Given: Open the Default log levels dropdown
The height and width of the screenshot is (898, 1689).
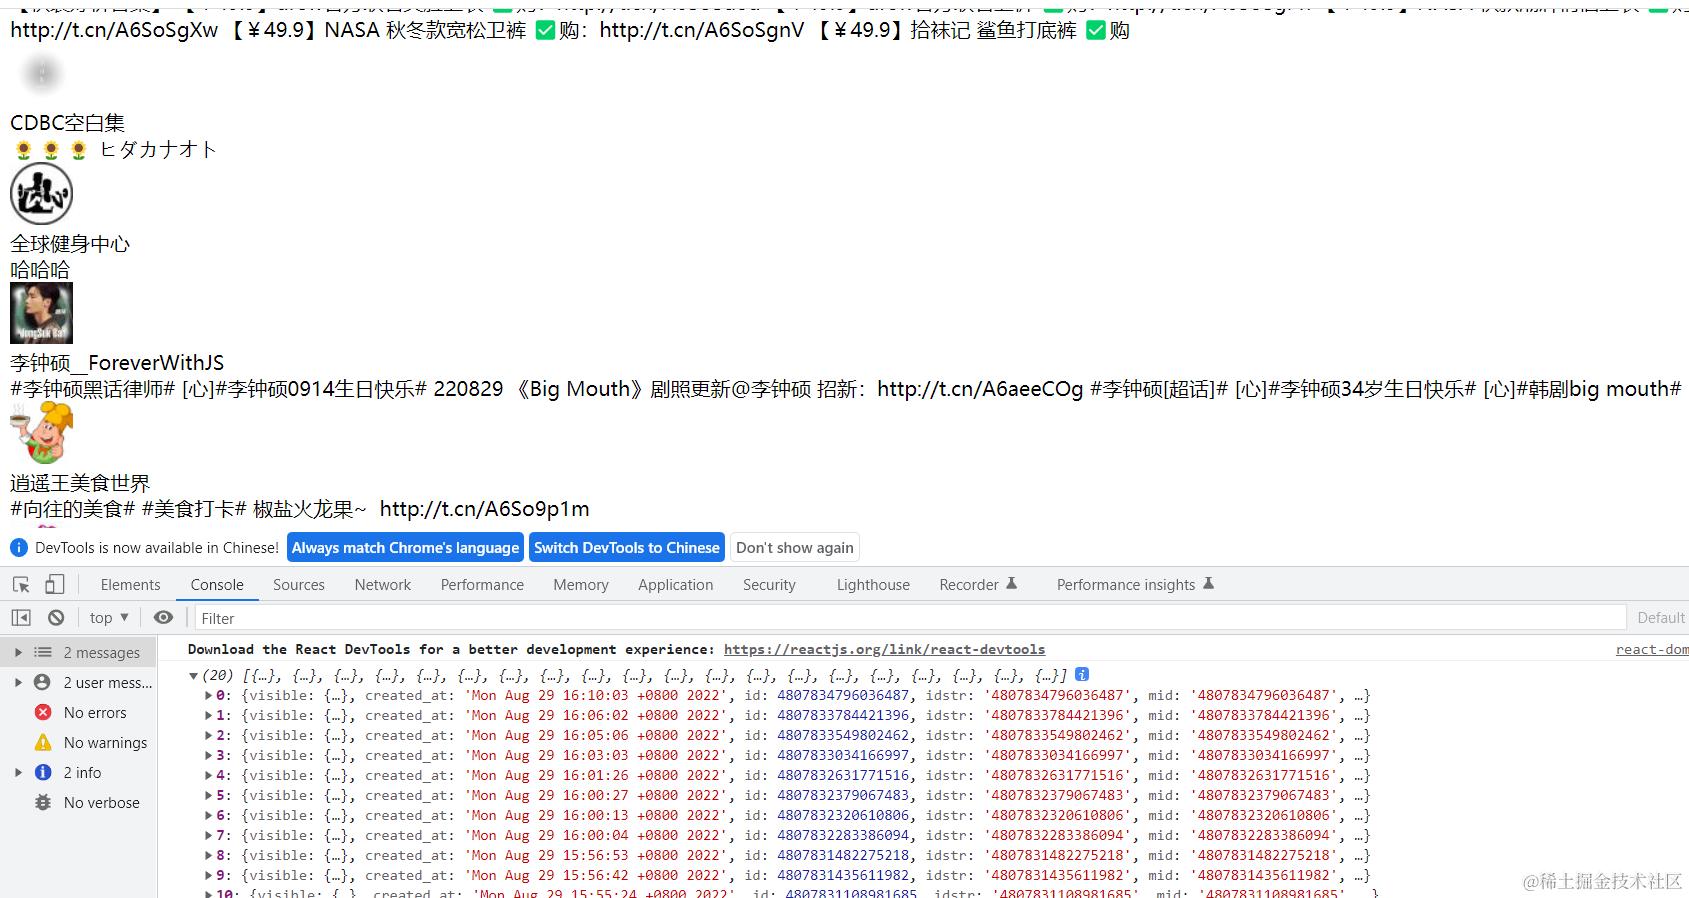Looking at the screenshot, I should click(x=1661, y=618).
